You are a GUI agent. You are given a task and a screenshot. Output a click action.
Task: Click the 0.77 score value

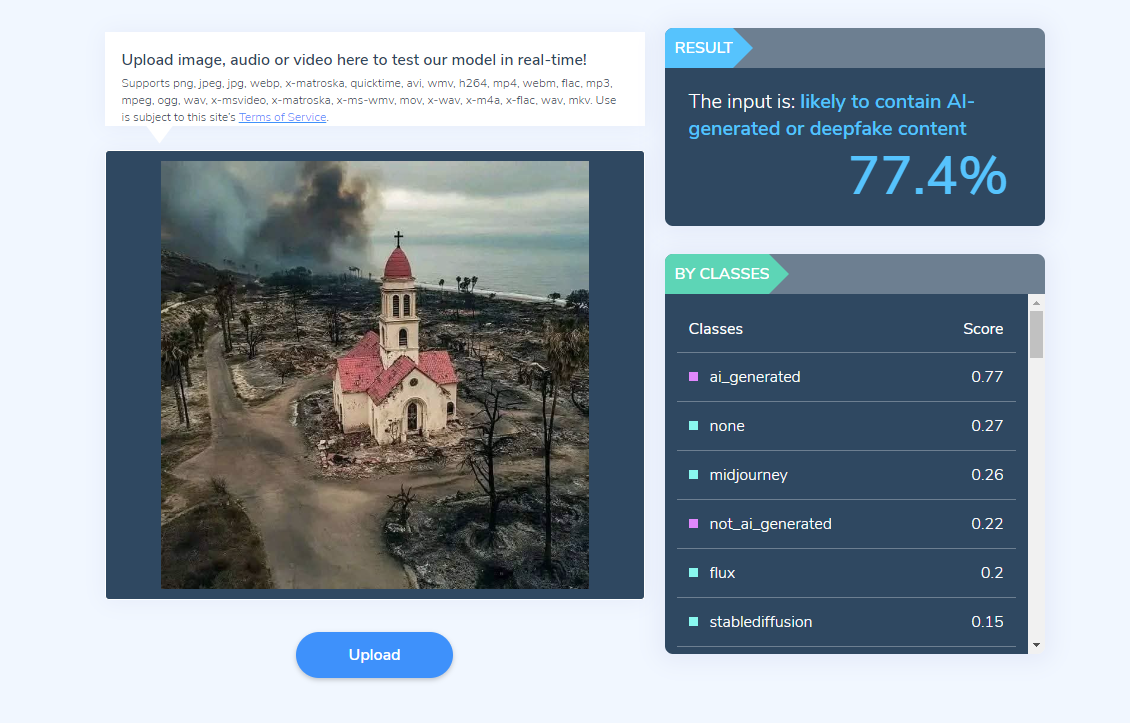(987, 377)
